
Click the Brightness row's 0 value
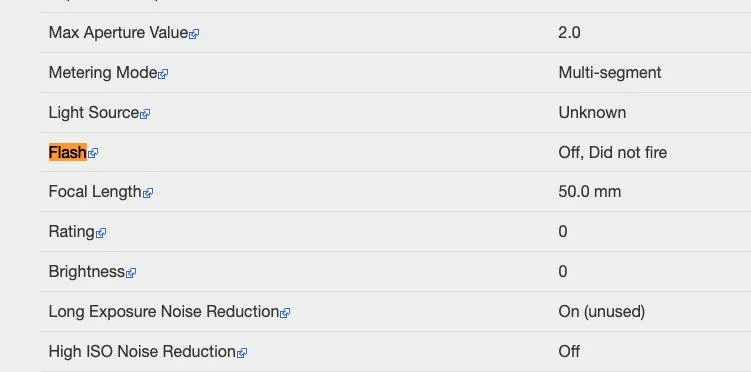563,271
